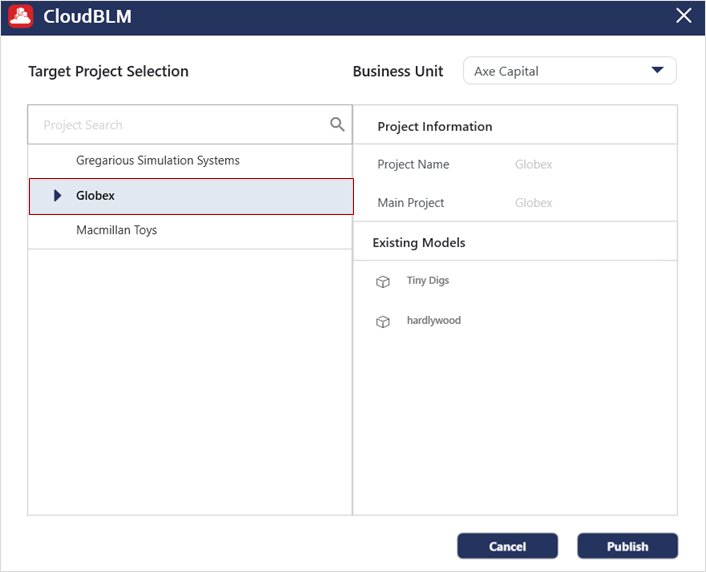Click the Publish button

pyautogui.click(x=628, y=546)
